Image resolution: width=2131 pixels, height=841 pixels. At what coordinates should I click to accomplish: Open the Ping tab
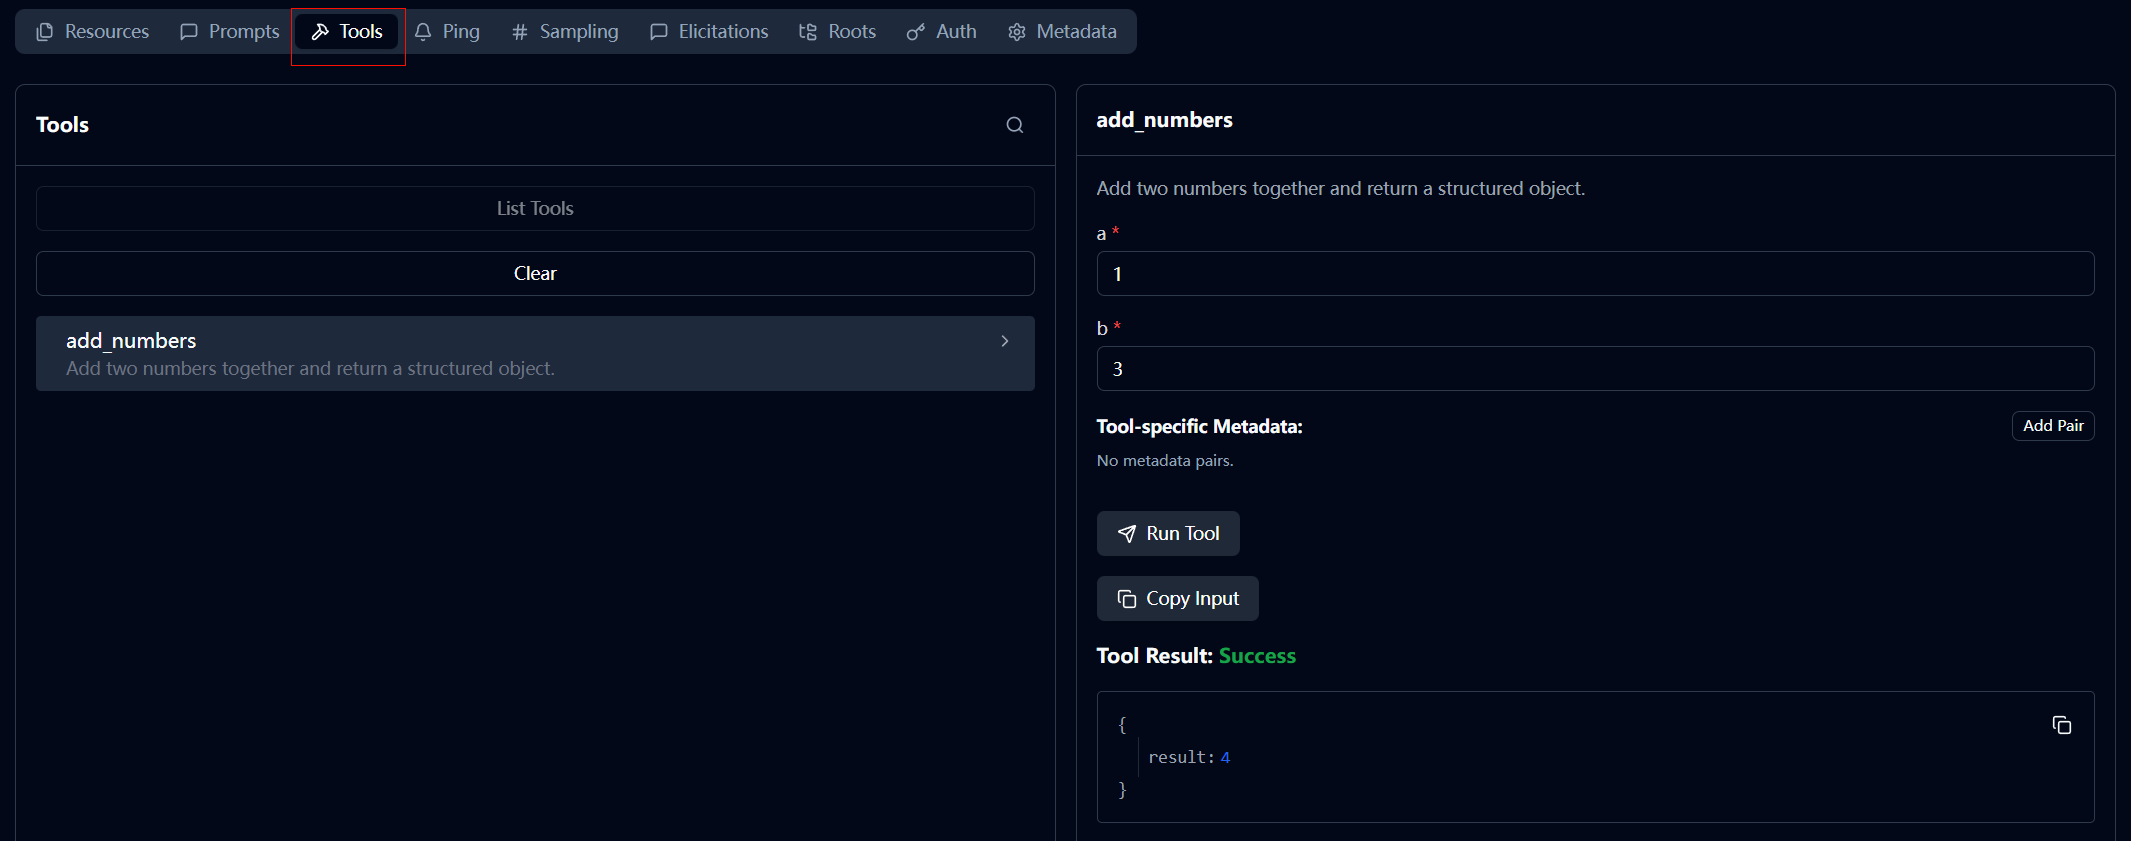(447, 32)
